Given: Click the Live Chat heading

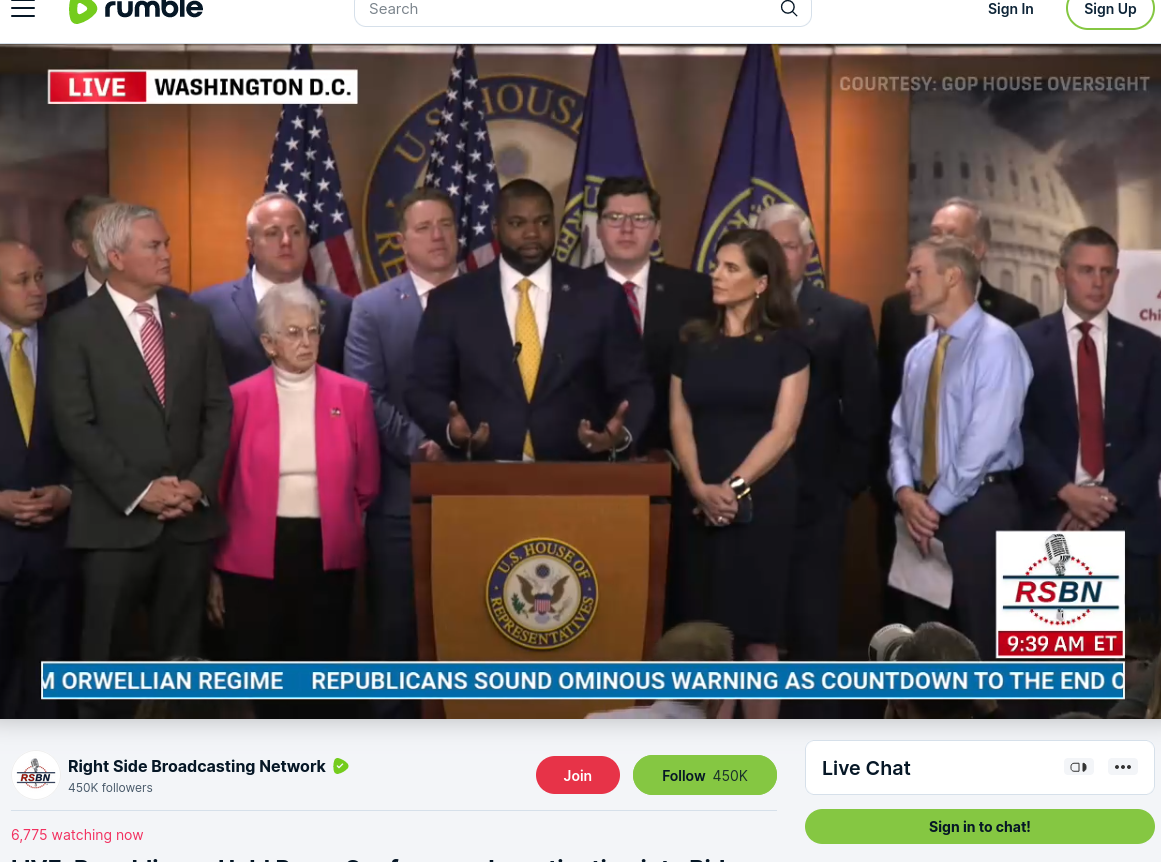Looking at the screenshot, I should coord(866,768).
